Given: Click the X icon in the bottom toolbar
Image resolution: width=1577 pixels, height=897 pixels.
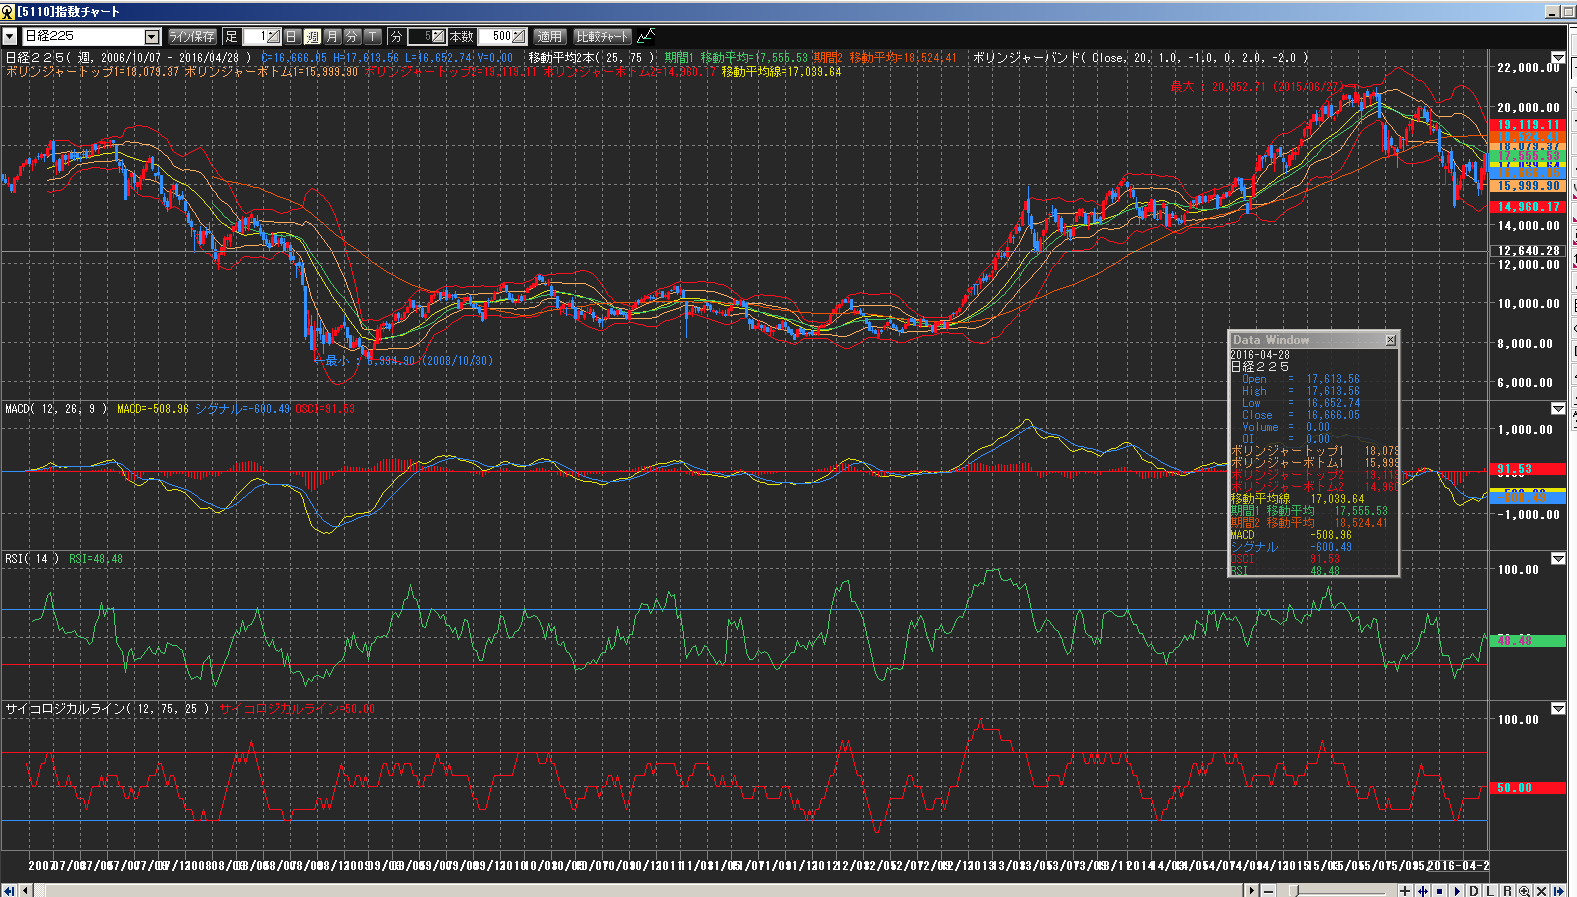Looking at the screenshot, I should [x=1541, y=890].
